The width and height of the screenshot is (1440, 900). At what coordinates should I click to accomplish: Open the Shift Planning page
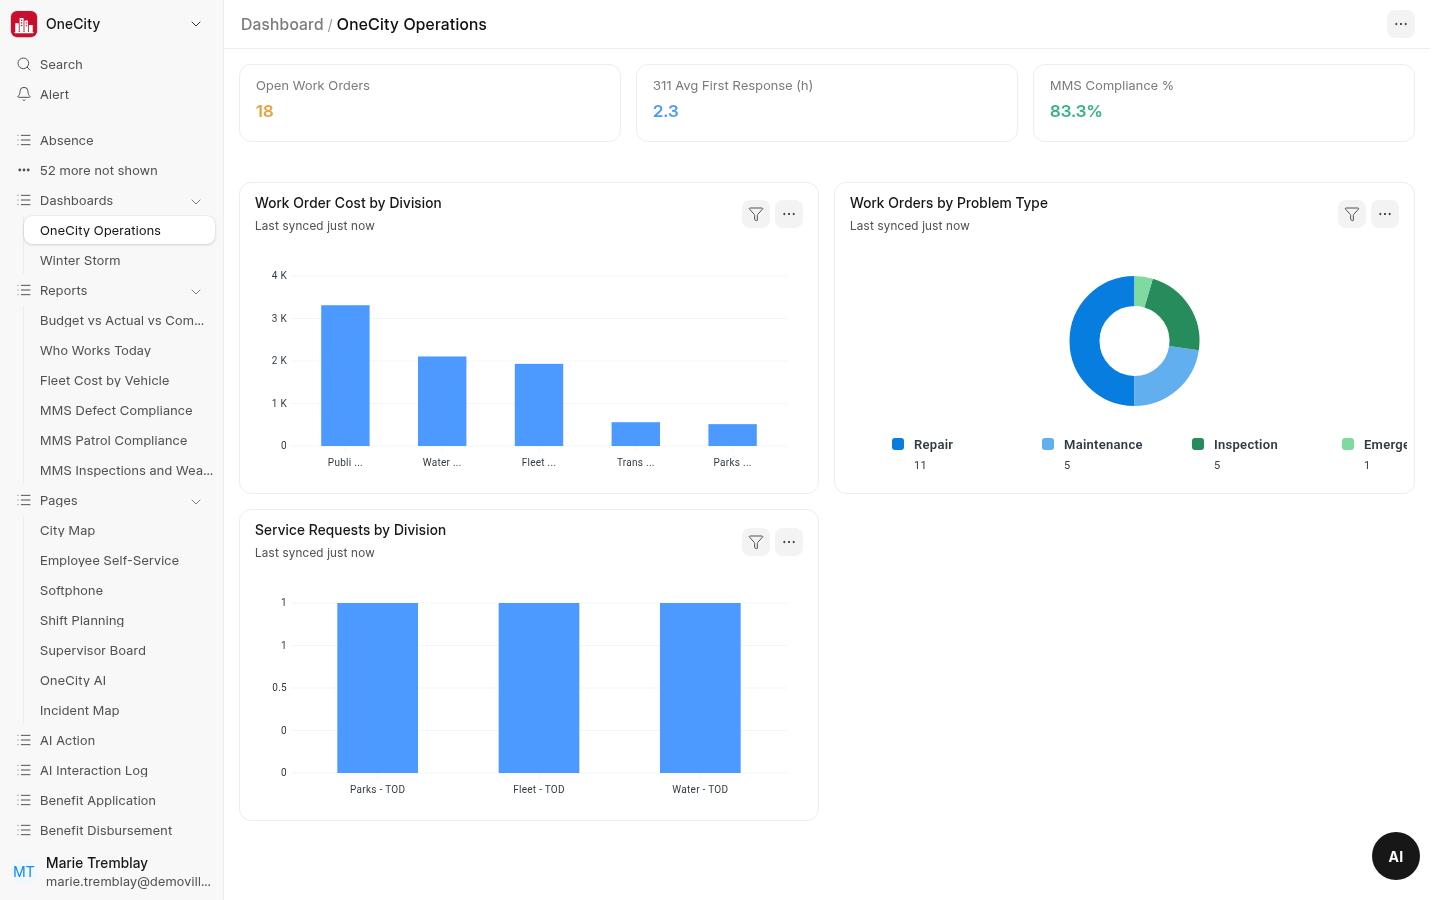click(119, 620)
